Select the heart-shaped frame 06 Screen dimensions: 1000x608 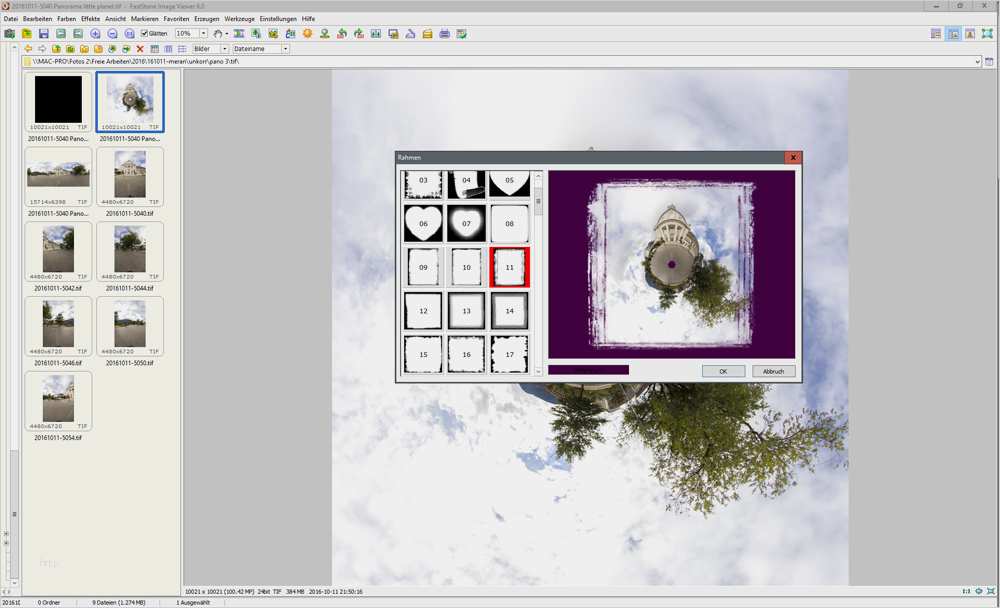click(x=423, y=223)
